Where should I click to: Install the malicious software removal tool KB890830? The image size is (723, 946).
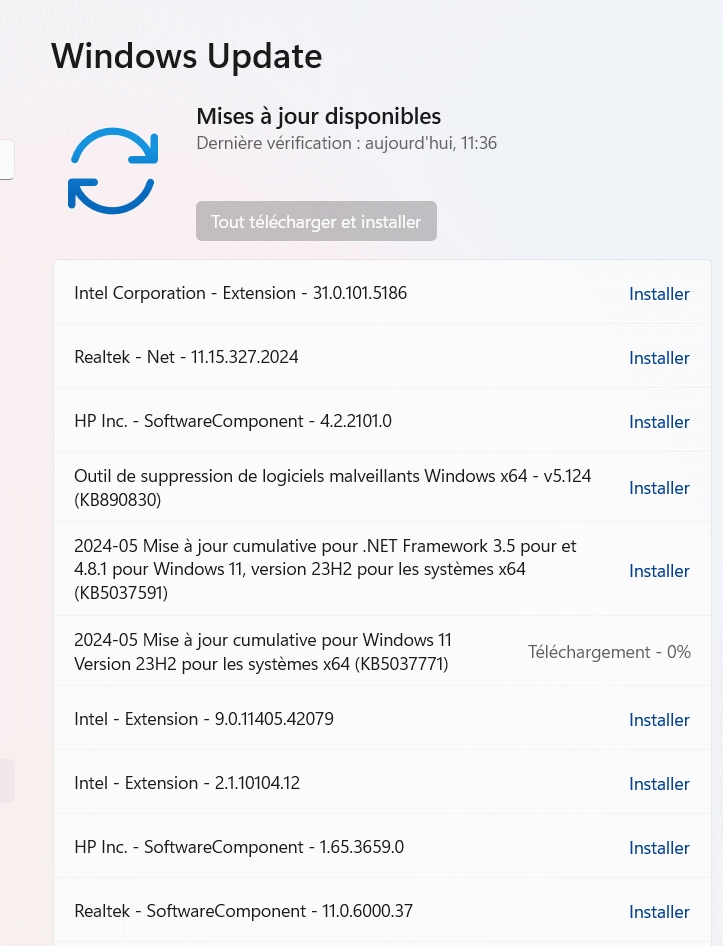(x=659, y=488)
